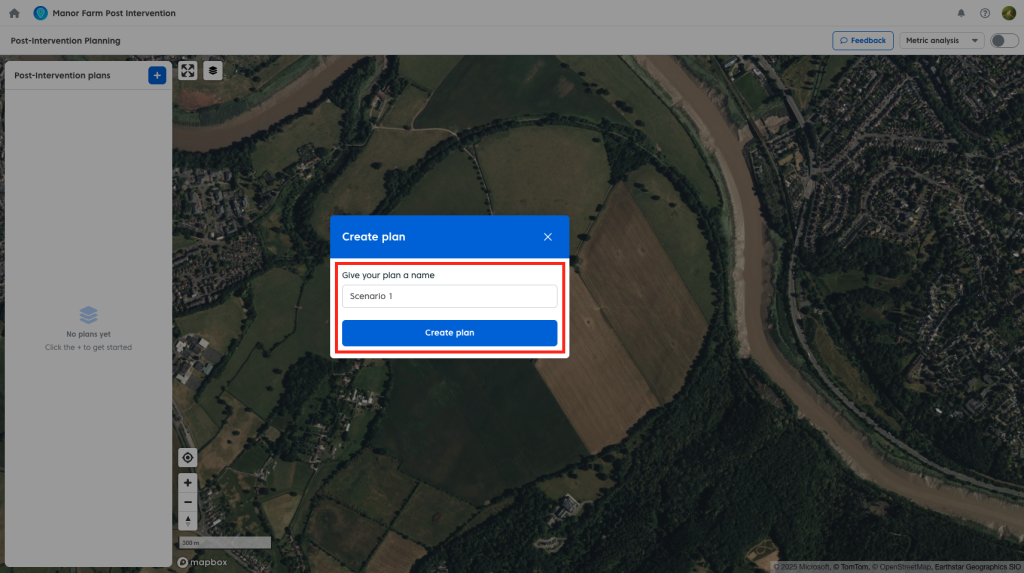Reset map bearing with compass arrow
The height and width of the screenshot is (573, 1024).
(188, 521)
